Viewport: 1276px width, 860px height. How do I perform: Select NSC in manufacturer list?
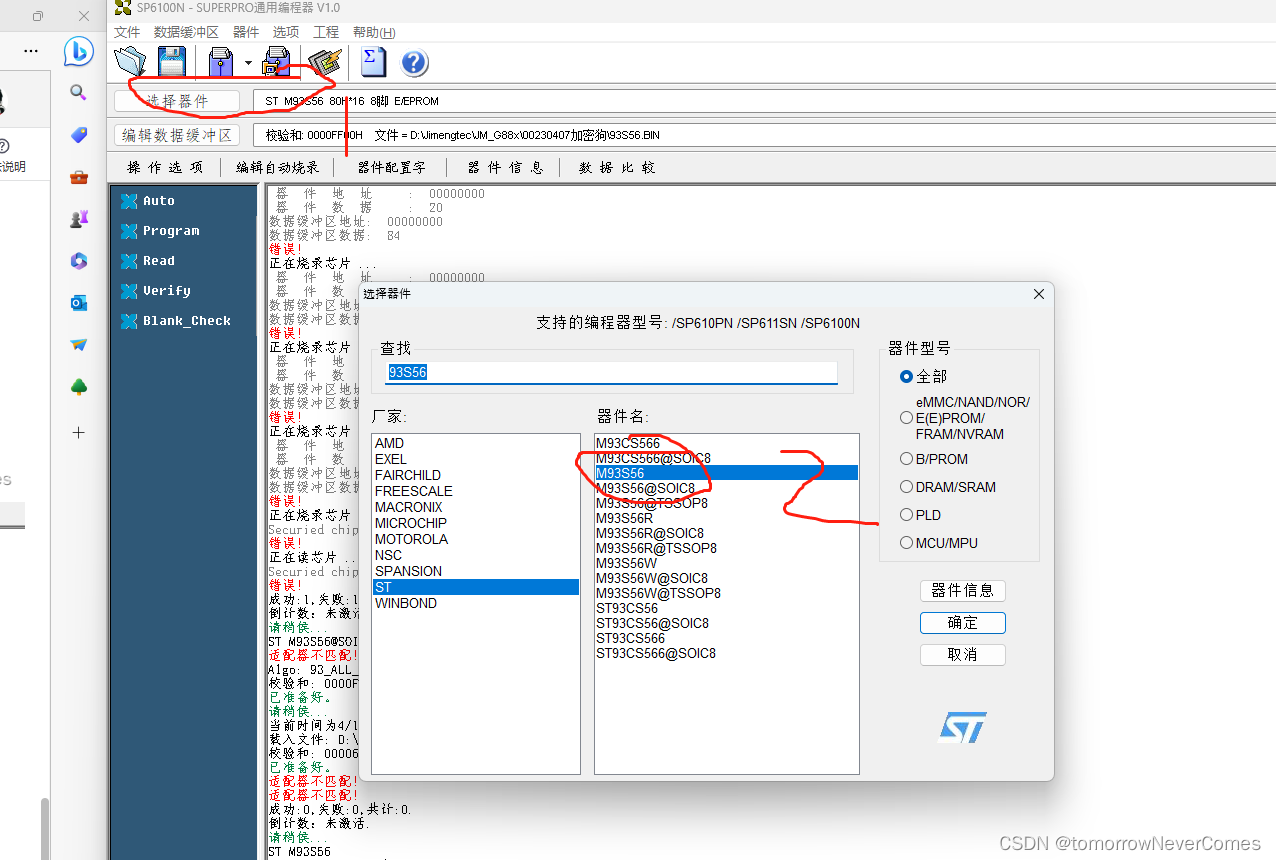(475, 555)
